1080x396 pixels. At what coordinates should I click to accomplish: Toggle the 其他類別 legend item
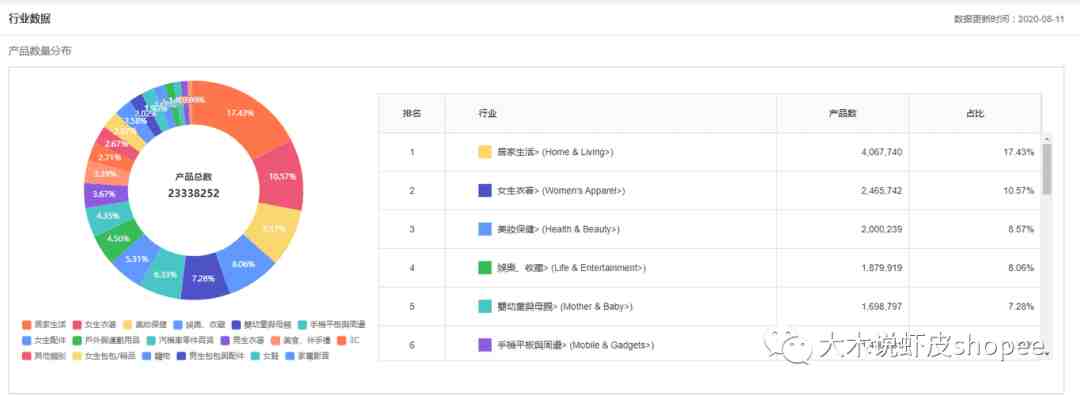44,357
